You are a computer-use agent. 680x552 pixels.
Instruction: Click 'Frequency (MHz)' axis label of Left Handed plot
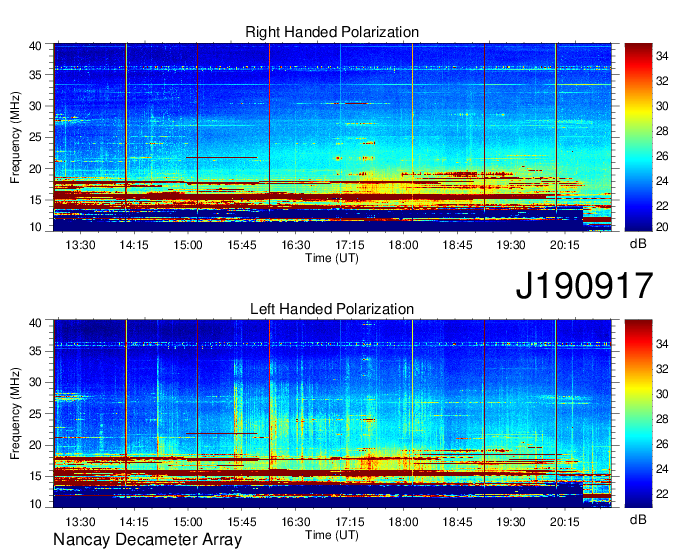15,414
